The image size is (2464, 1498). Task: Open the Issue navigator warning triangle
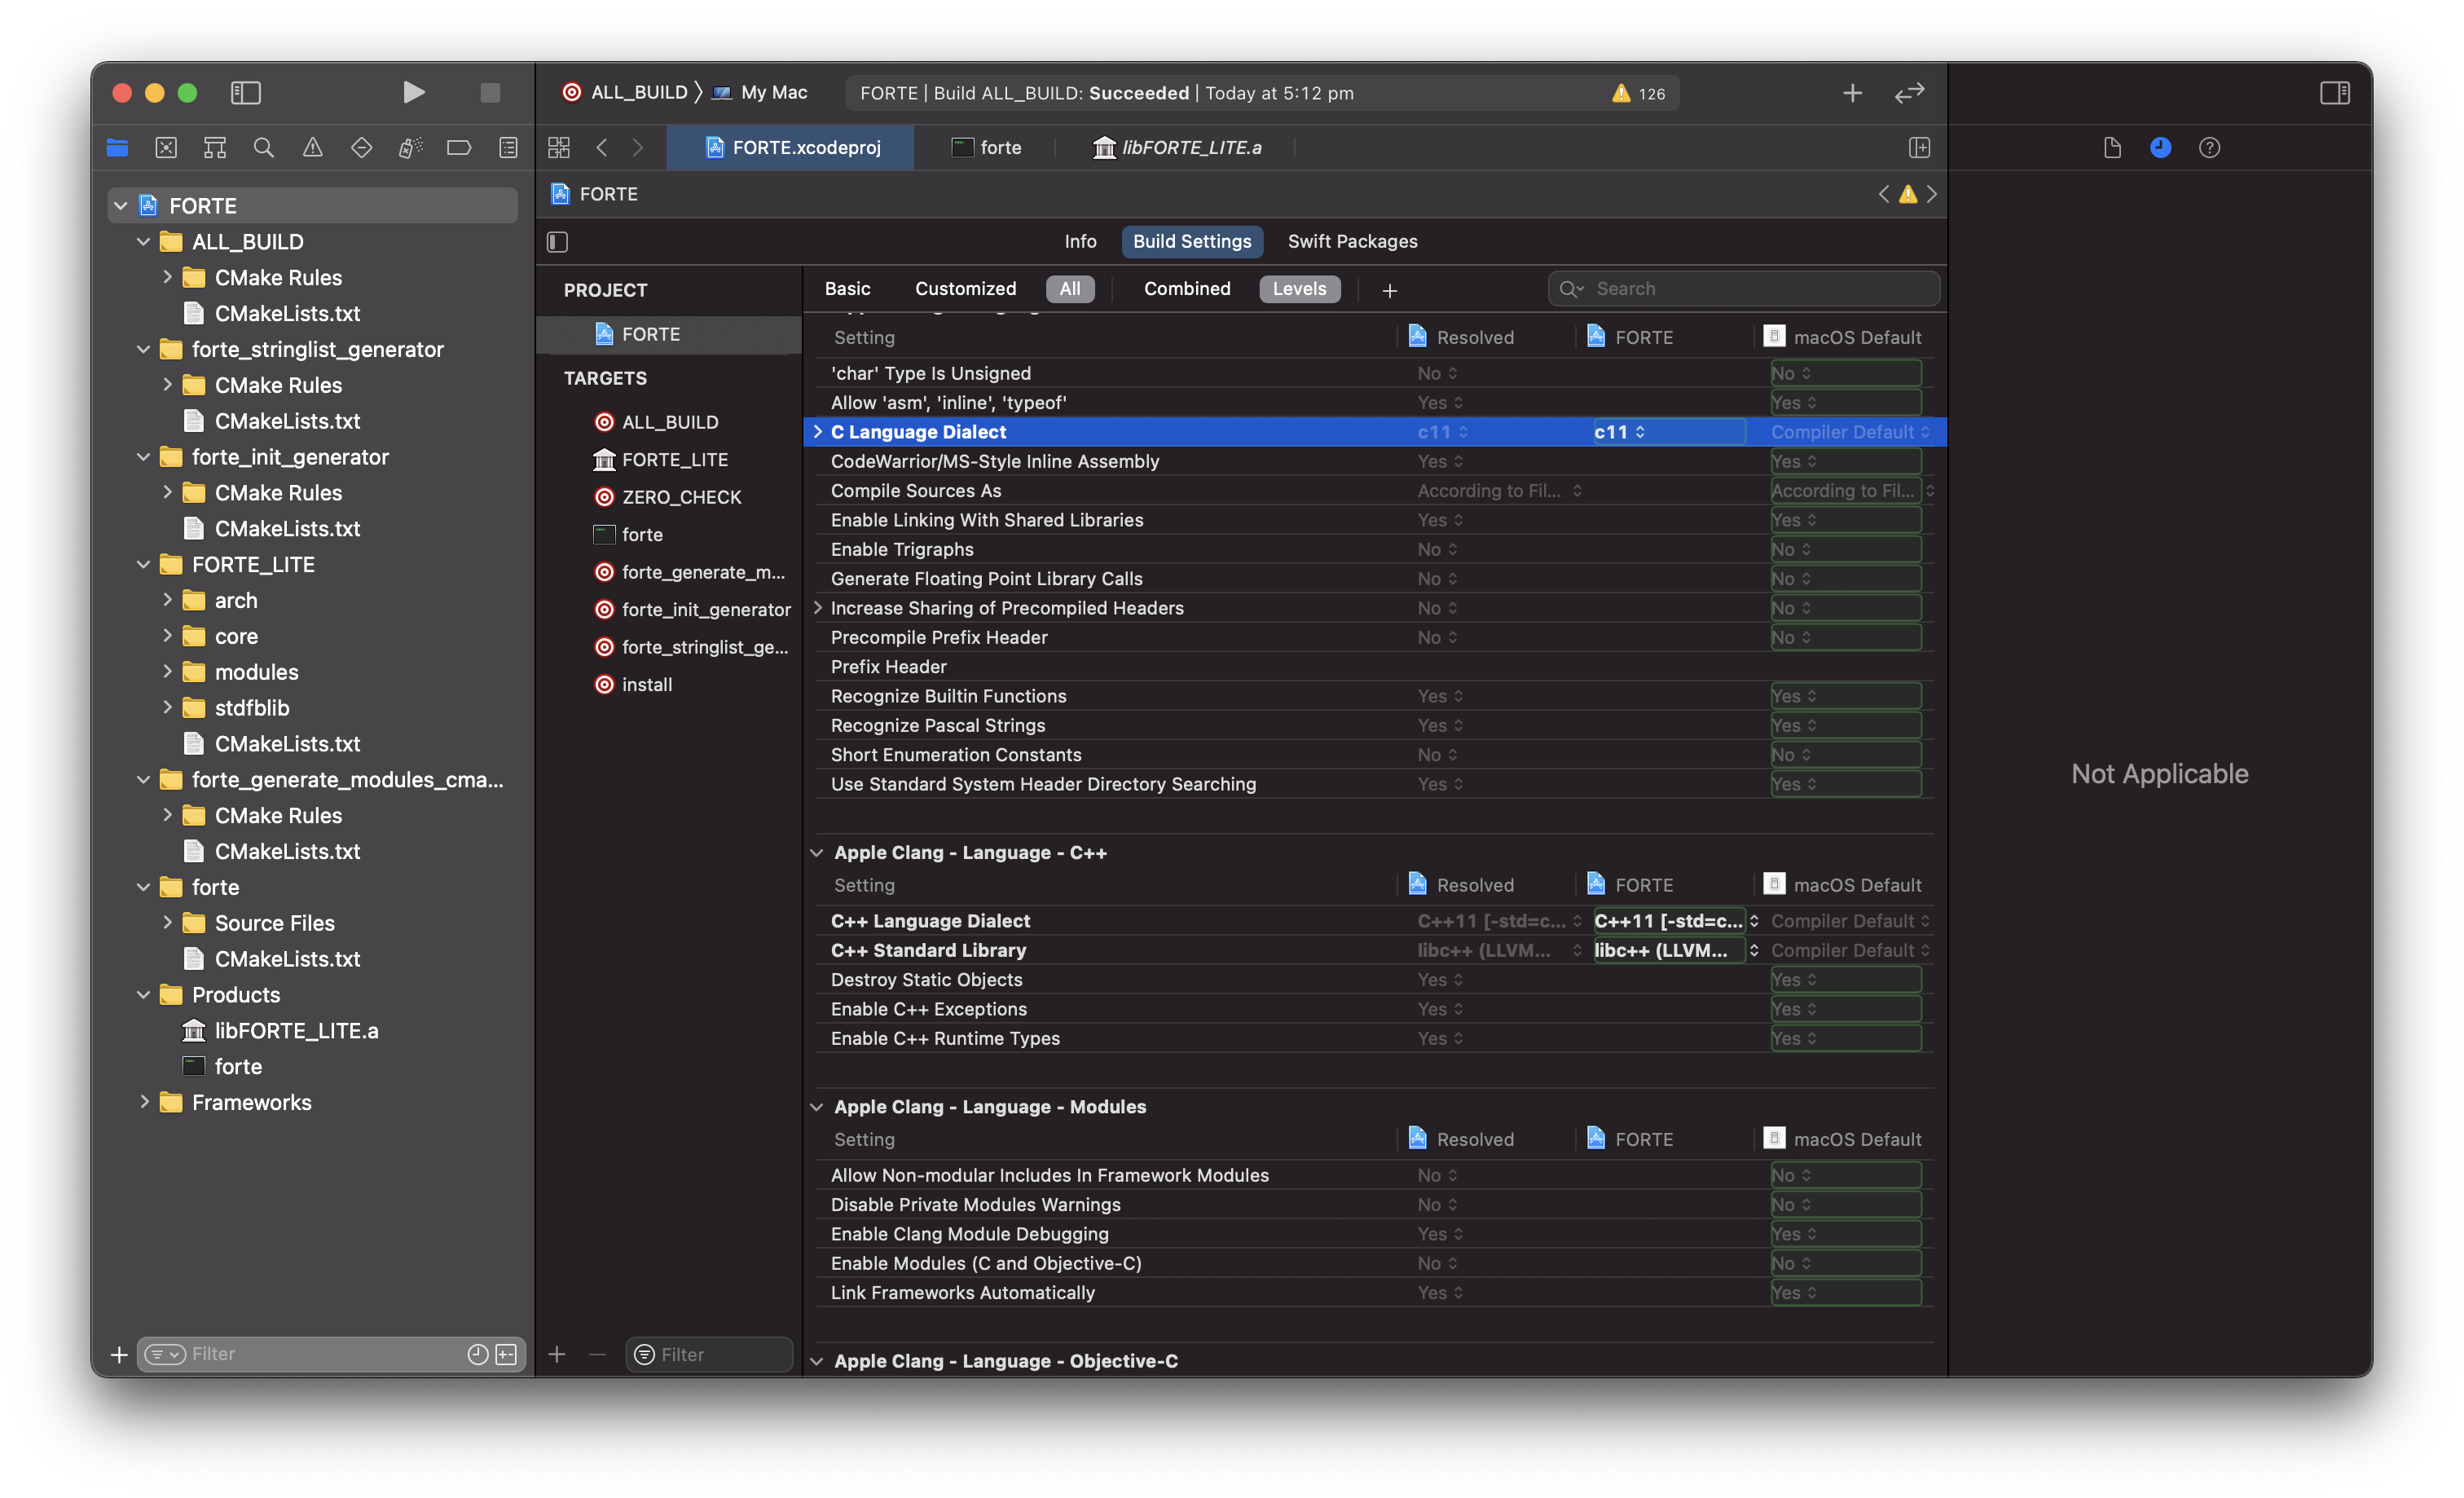(313, 148)
